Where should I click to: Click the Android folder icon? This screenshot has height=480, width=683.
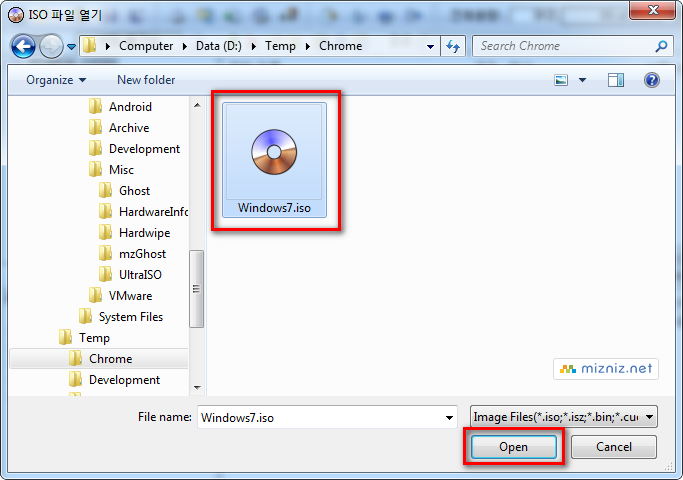click(x=95, y=106)
